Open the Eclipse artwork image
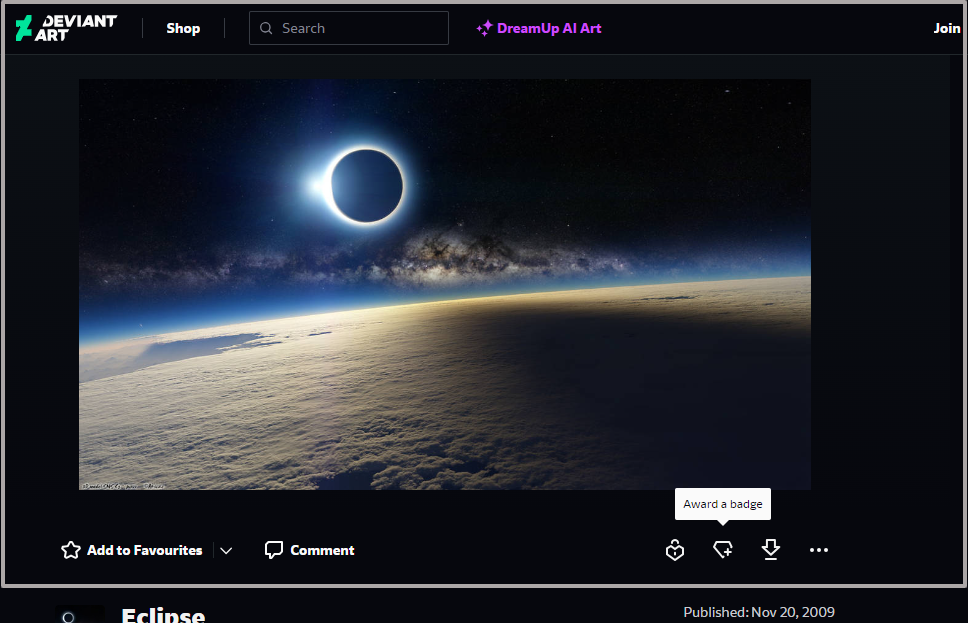Screen dimensions: 968x623 click(444, 284)
